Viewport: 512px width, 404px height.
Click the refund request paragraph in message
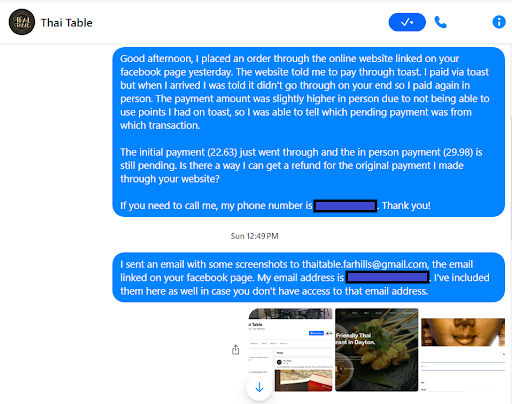pos(301,165)
